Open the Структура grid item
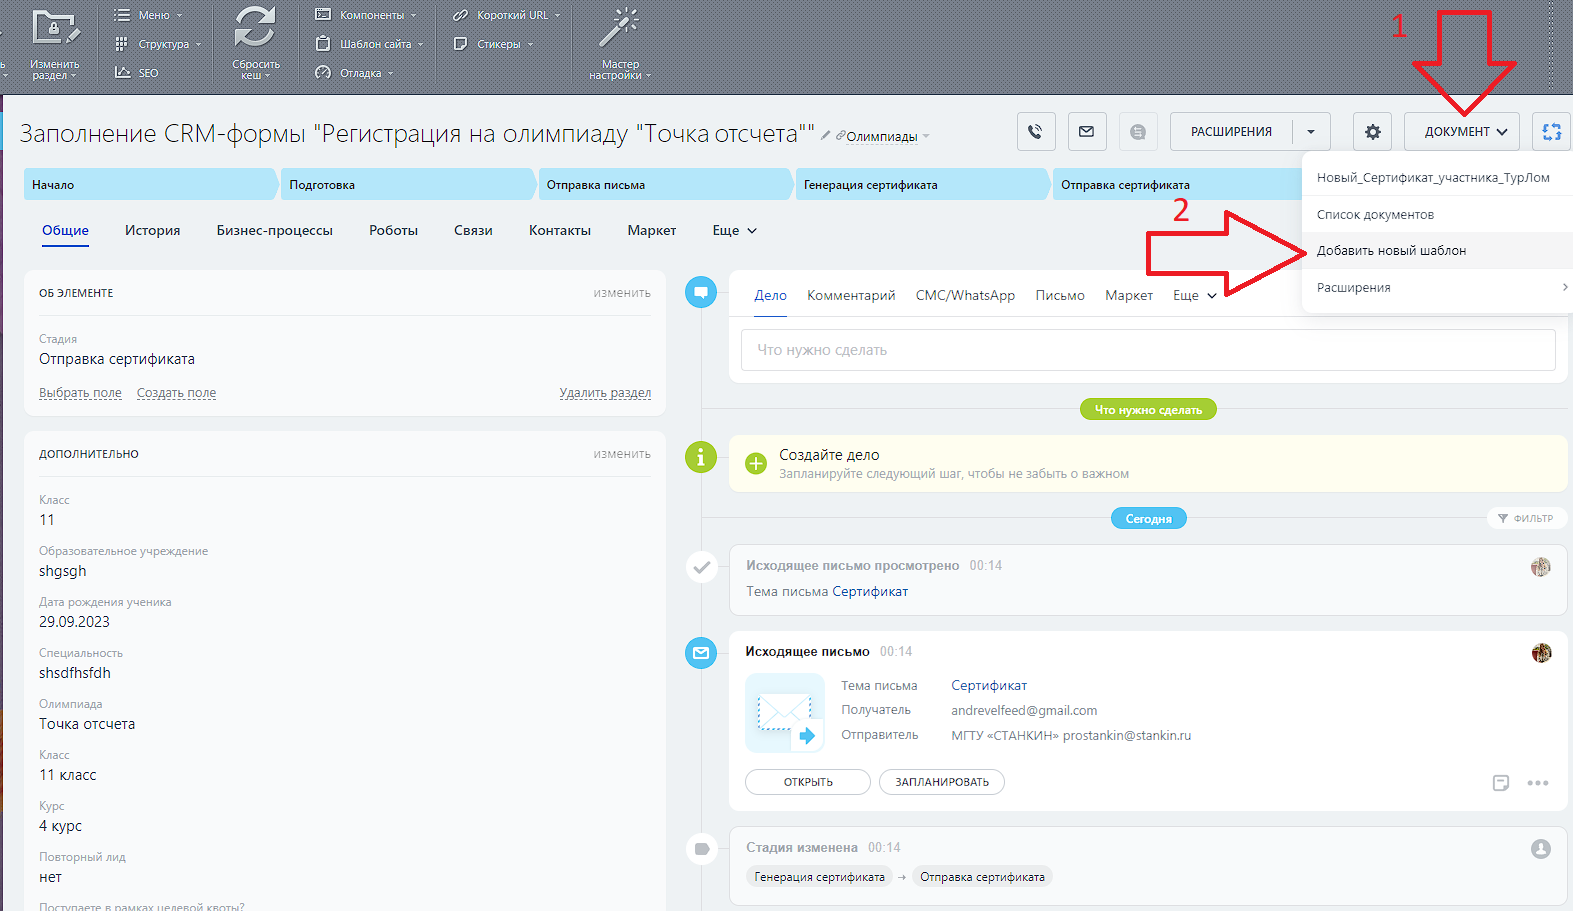Viewport: 1573px width, 911px height. (x=158, y=44)
